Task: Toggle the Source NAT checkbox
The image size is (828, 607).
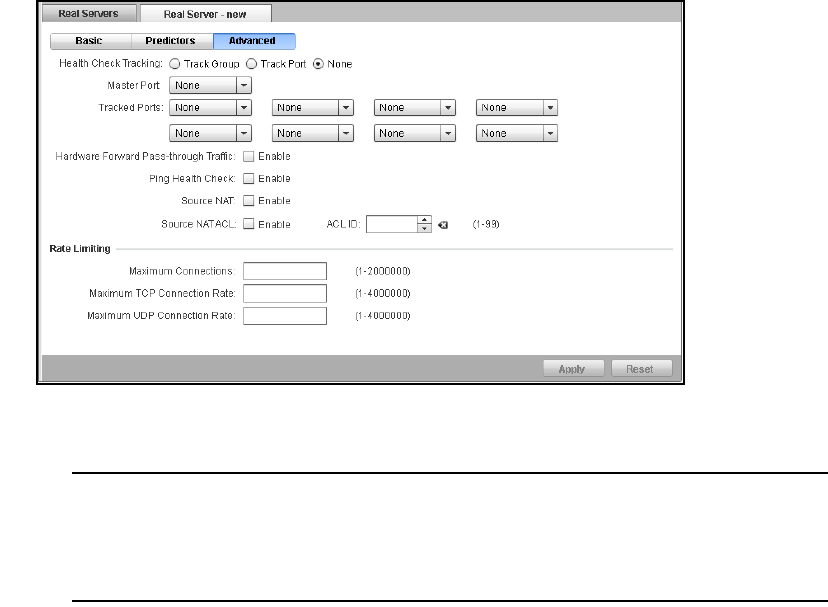Action: click(249, 201)
